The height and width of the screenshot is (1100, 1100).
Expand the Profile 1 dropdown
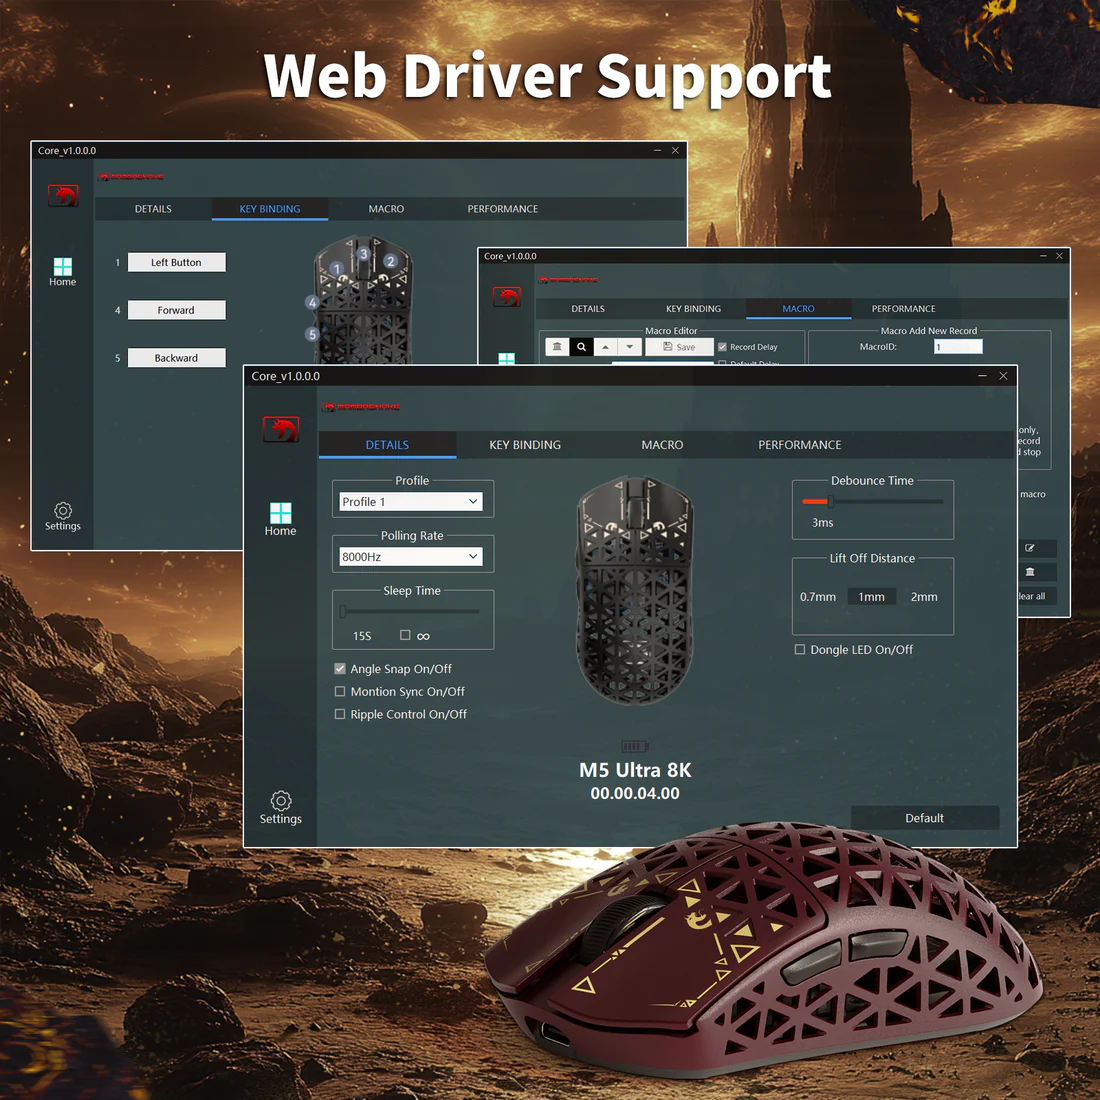point(412,502)
